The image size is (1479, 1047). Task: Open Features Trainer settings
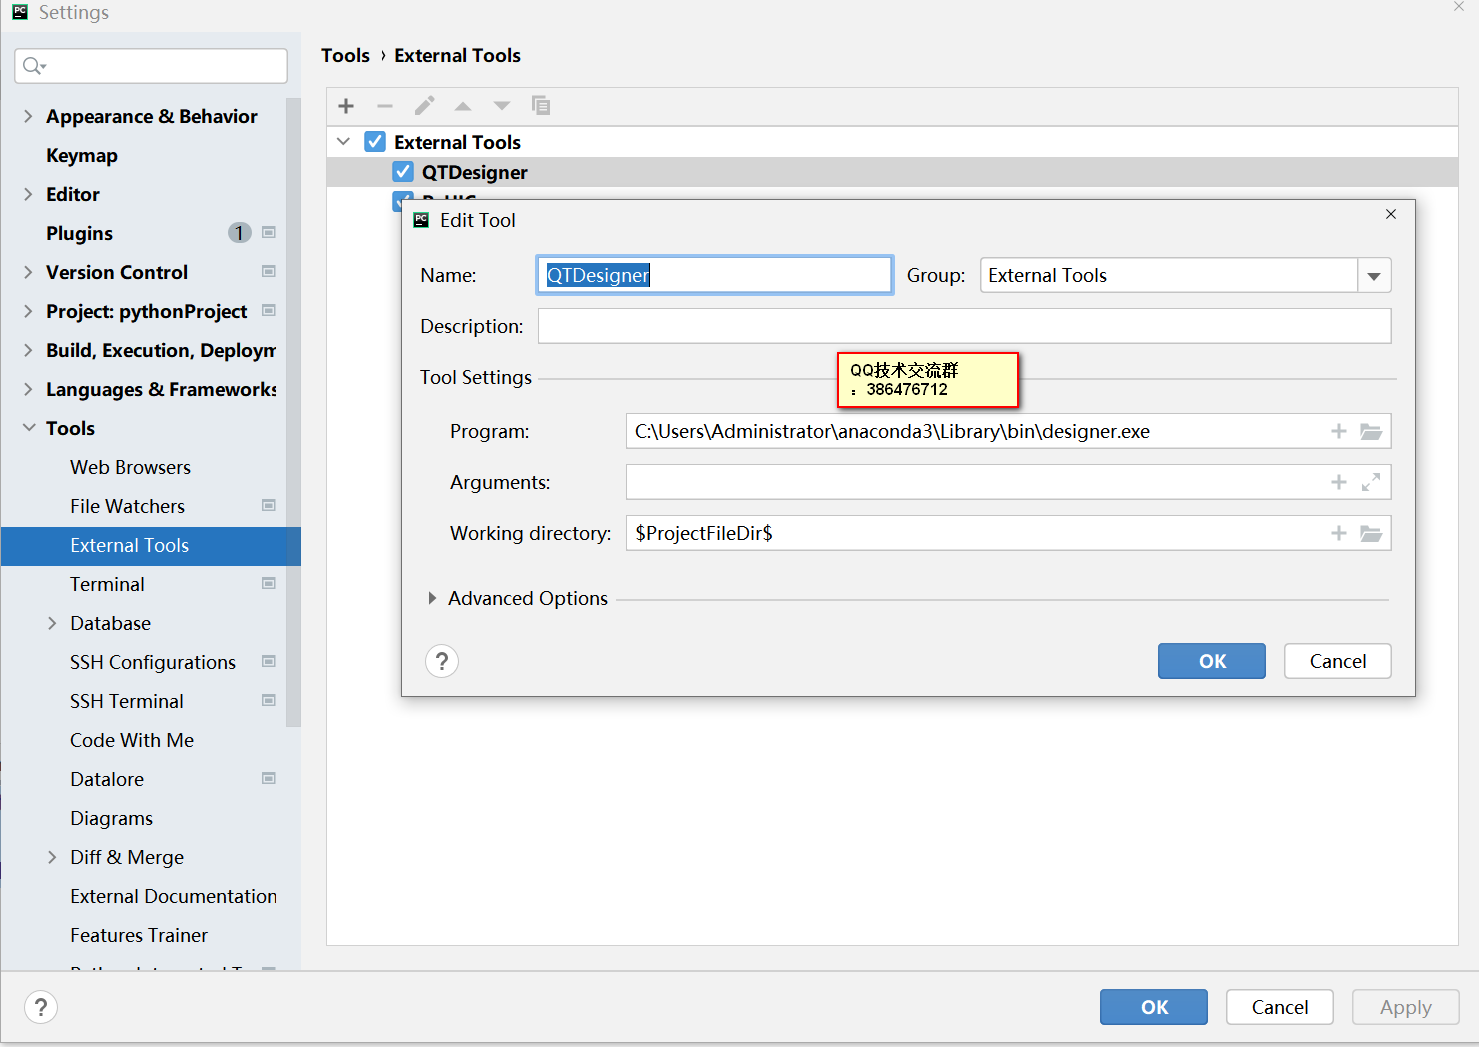coord(139,935)
